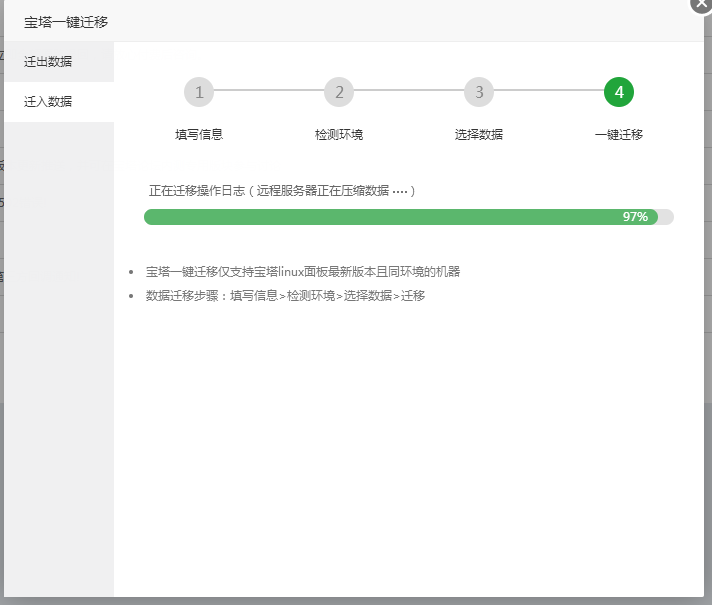Click the 选择数据 step label
Viewport: 712px width, 605px height.
(479, 134)
